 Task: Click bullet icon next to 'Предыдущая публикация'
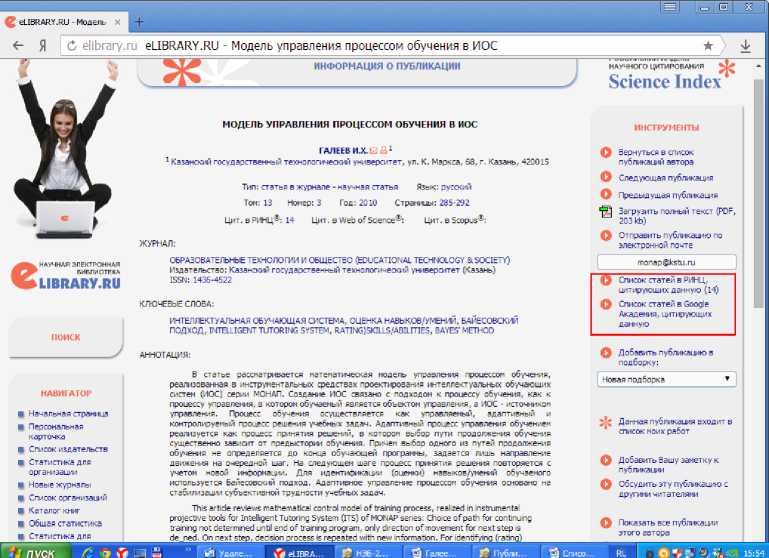point(606,194)
